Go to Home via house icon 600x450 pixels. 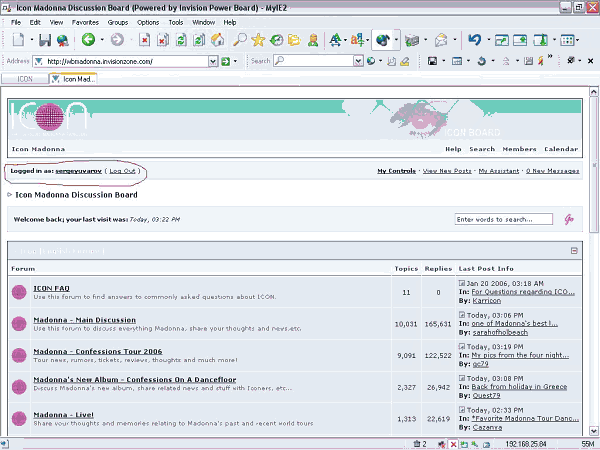[x=217, y=40]
